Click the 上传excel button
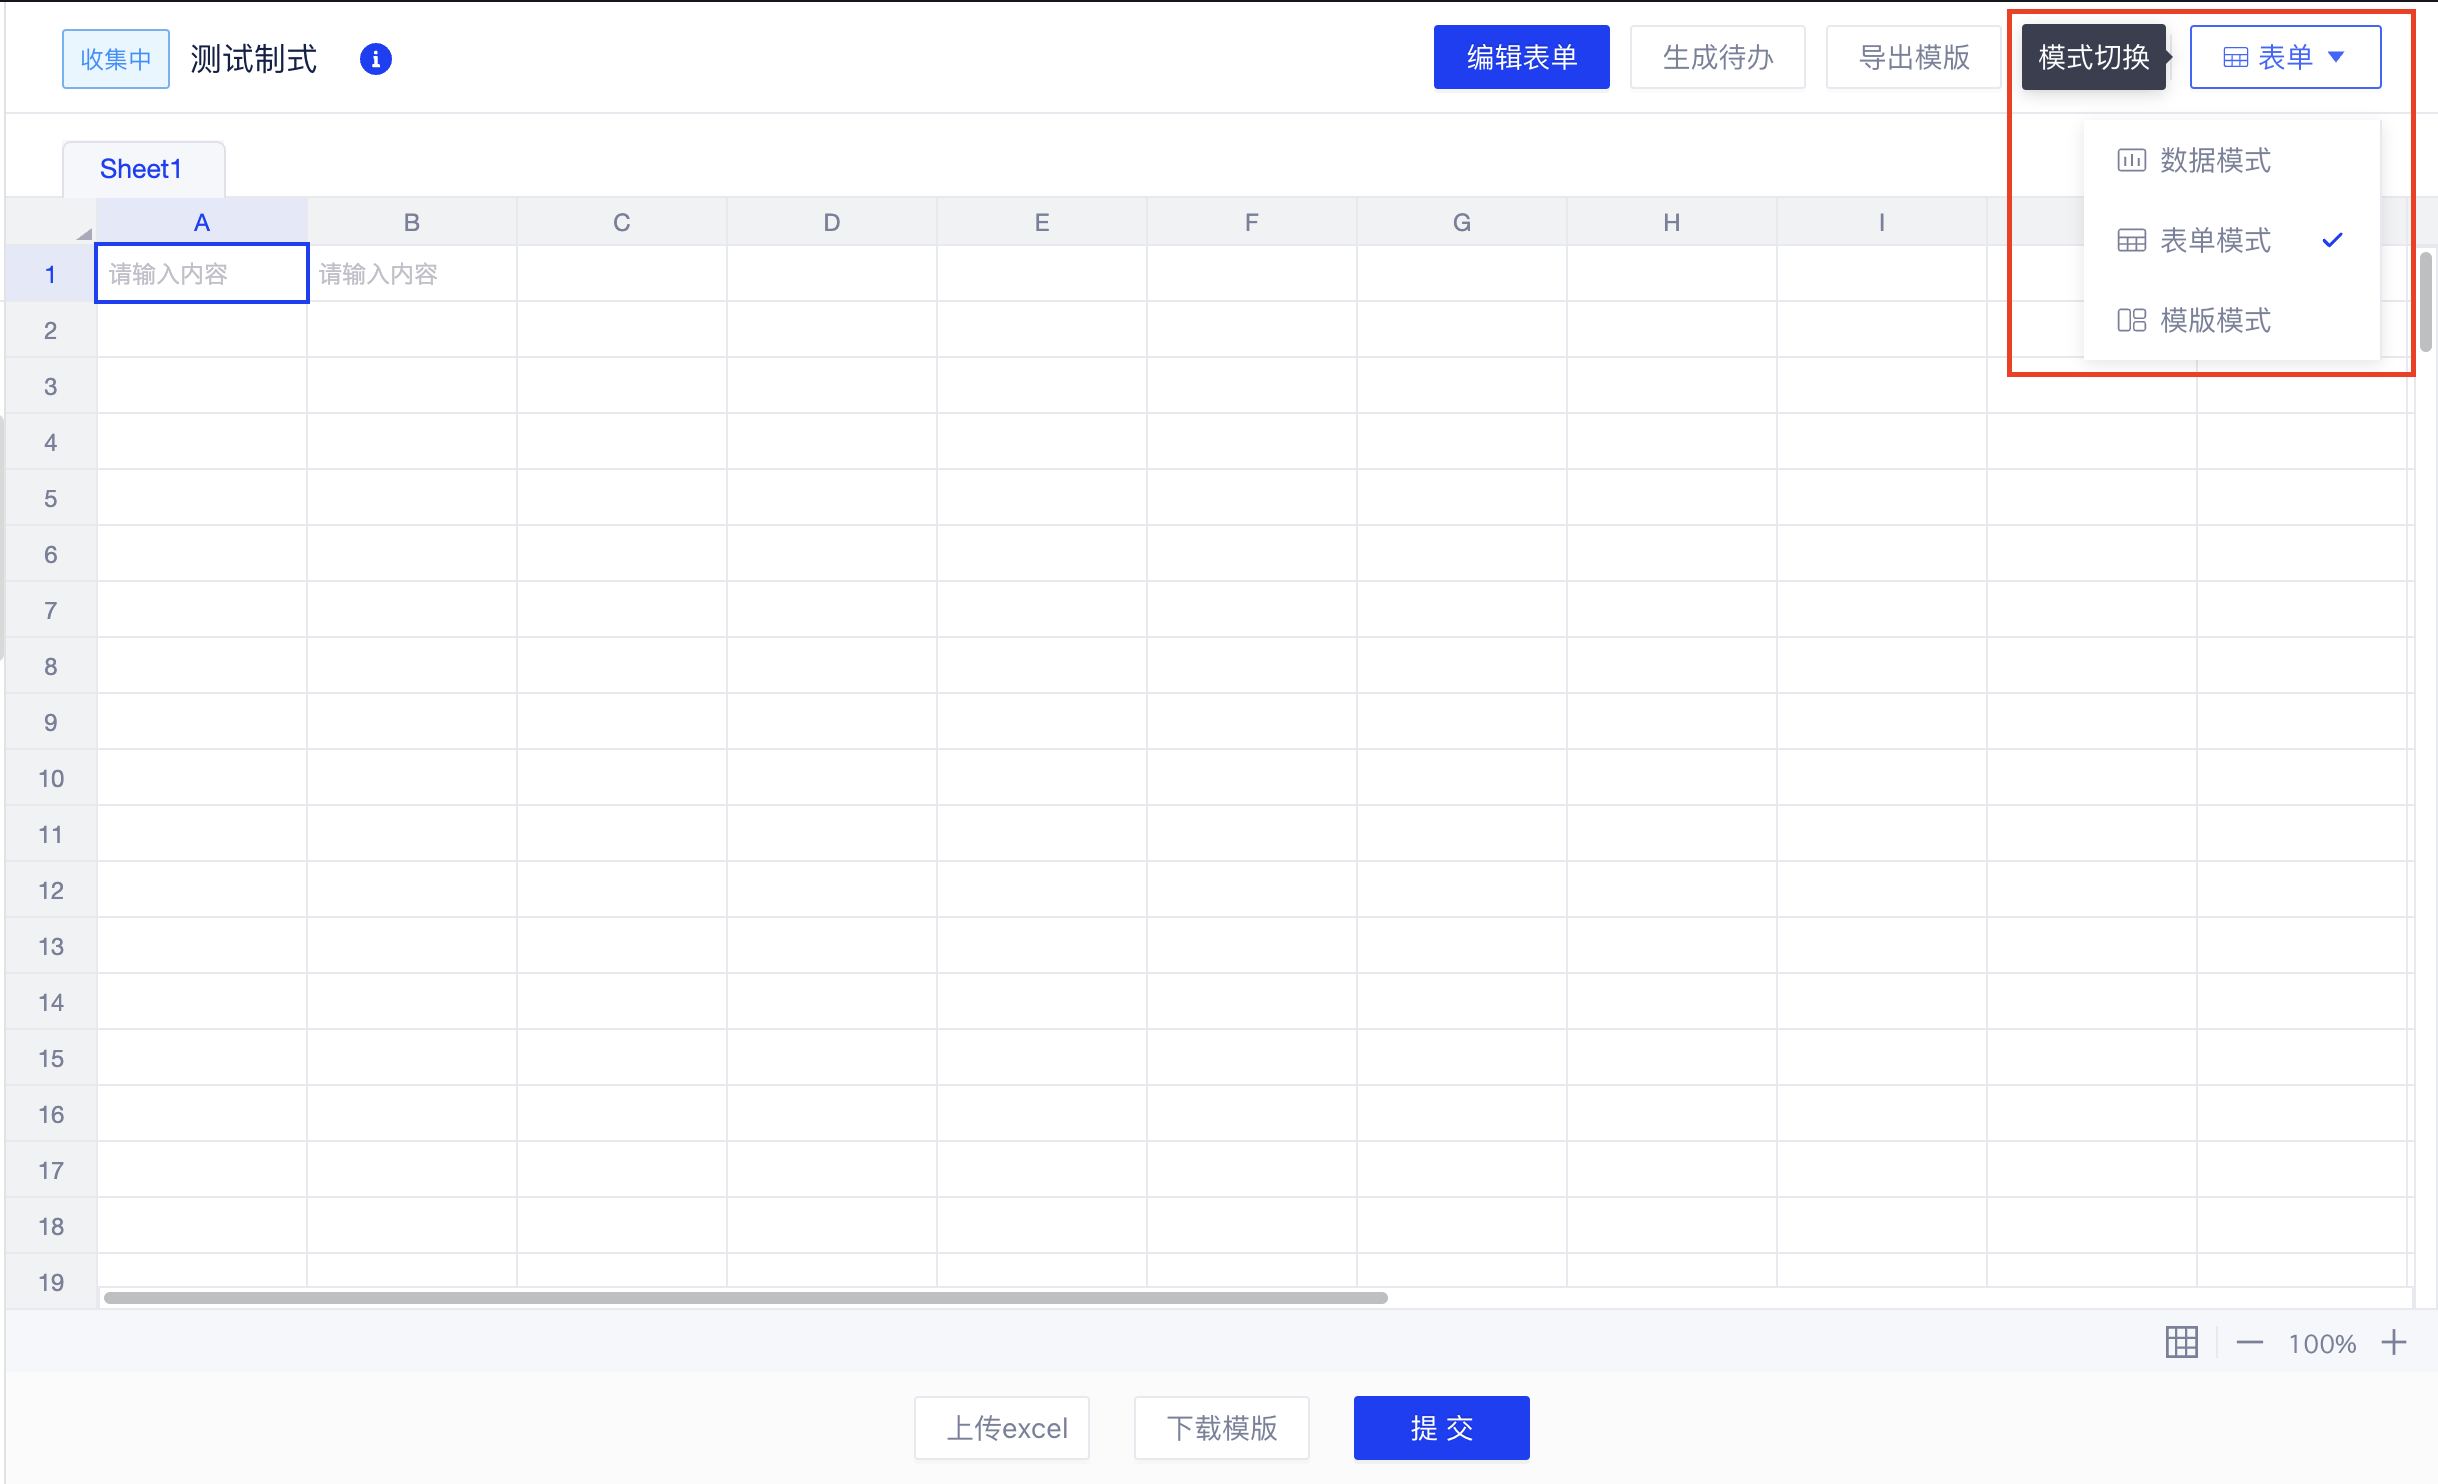 pos(1000,1427)
